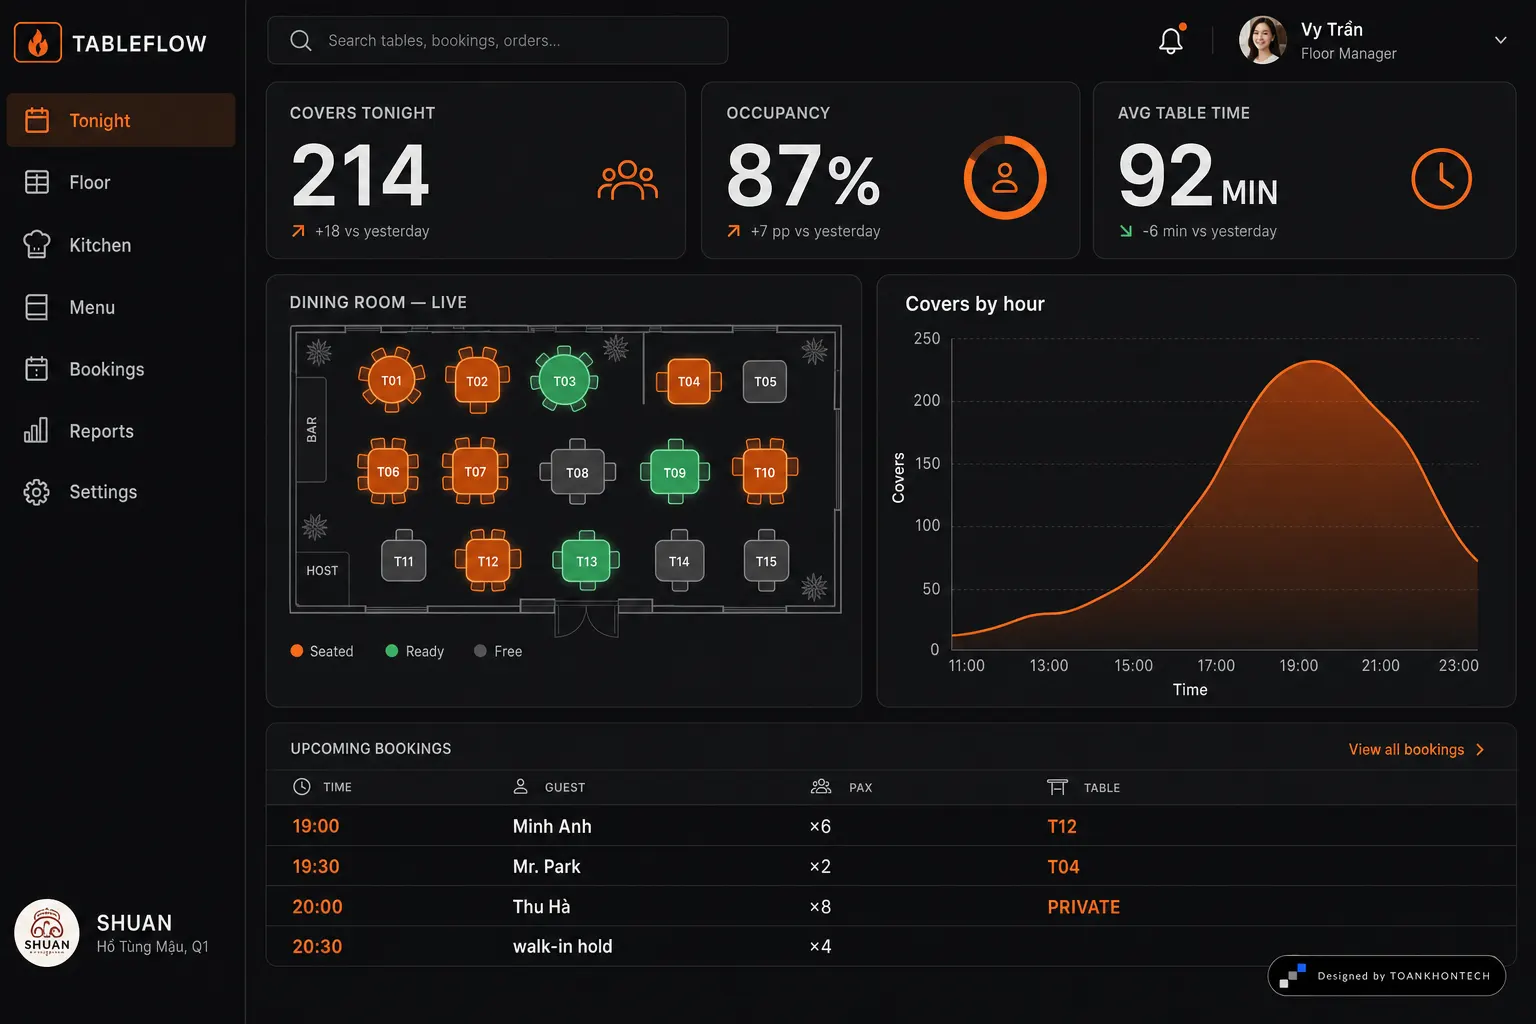1536x1024 pixels.
Task: Click the Ready green legend dot
Action: click(x=392, y=651)
